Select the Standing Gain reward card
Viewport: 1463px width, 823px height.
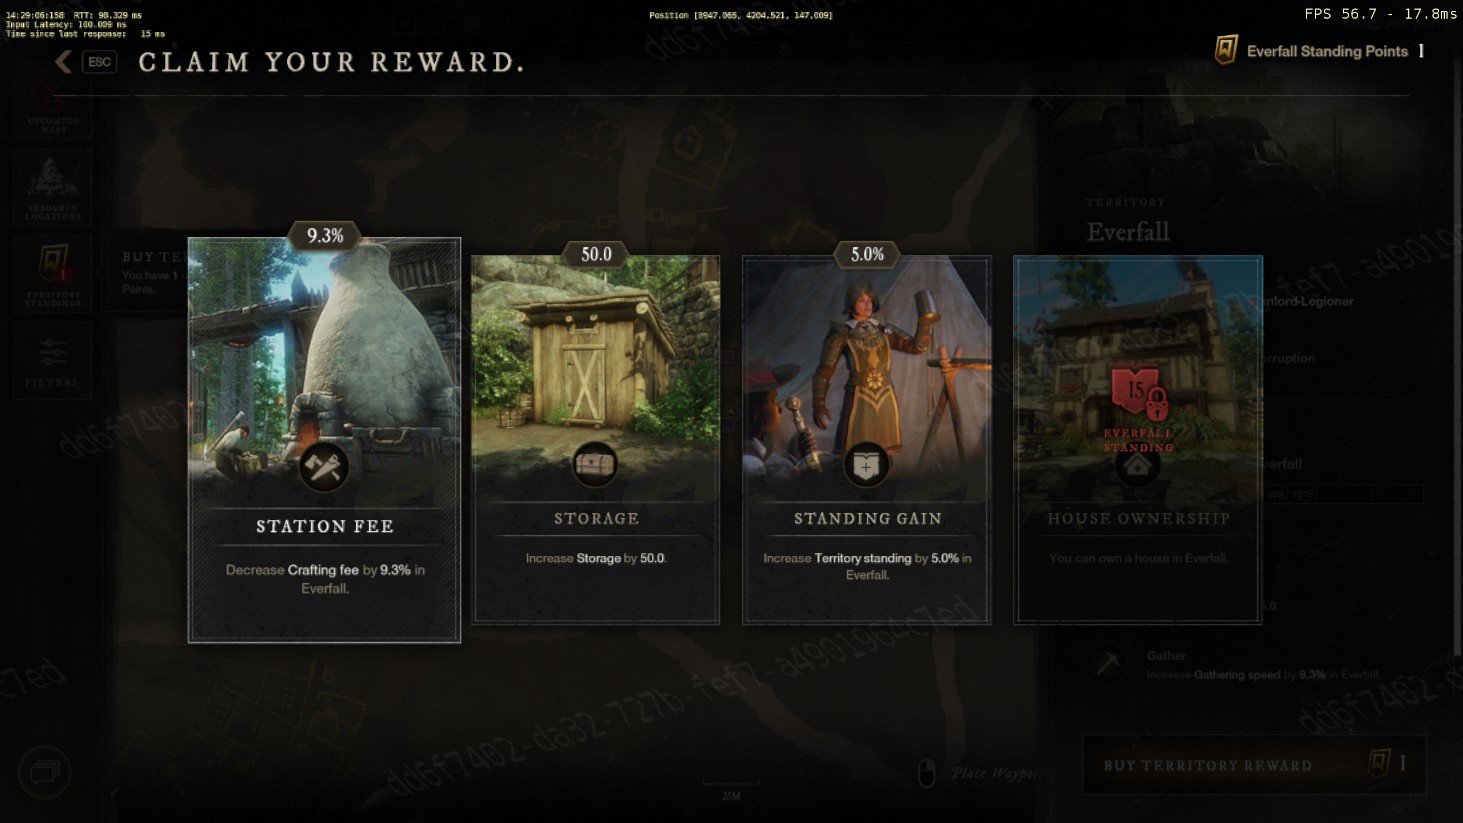point(866,439)
